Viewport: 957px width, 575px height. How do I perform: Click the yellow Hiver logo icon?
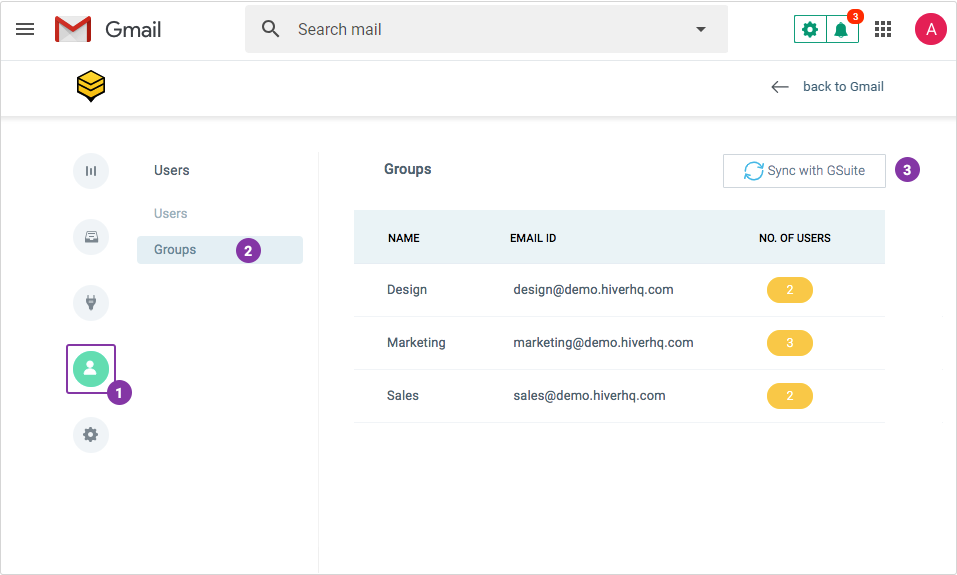click(x=91, y=86)
